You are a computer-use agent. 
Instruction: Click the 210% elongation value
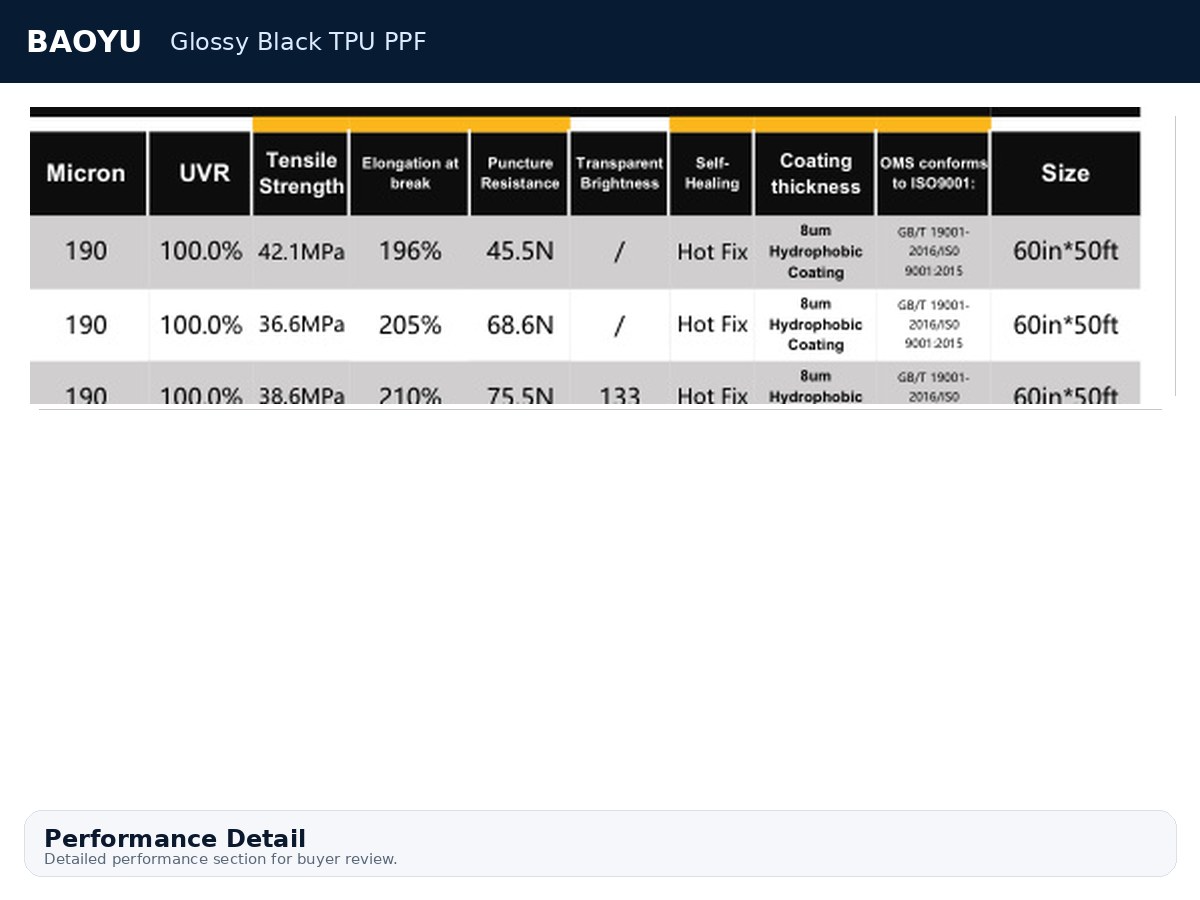(x=410, y=395)
